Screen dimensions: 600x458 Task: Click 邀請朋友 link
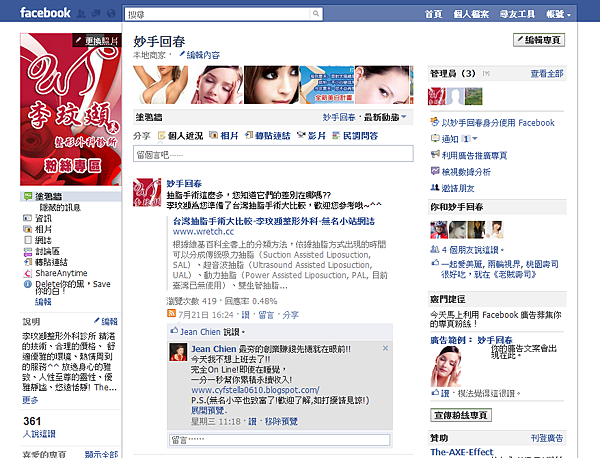pos(458,188)
